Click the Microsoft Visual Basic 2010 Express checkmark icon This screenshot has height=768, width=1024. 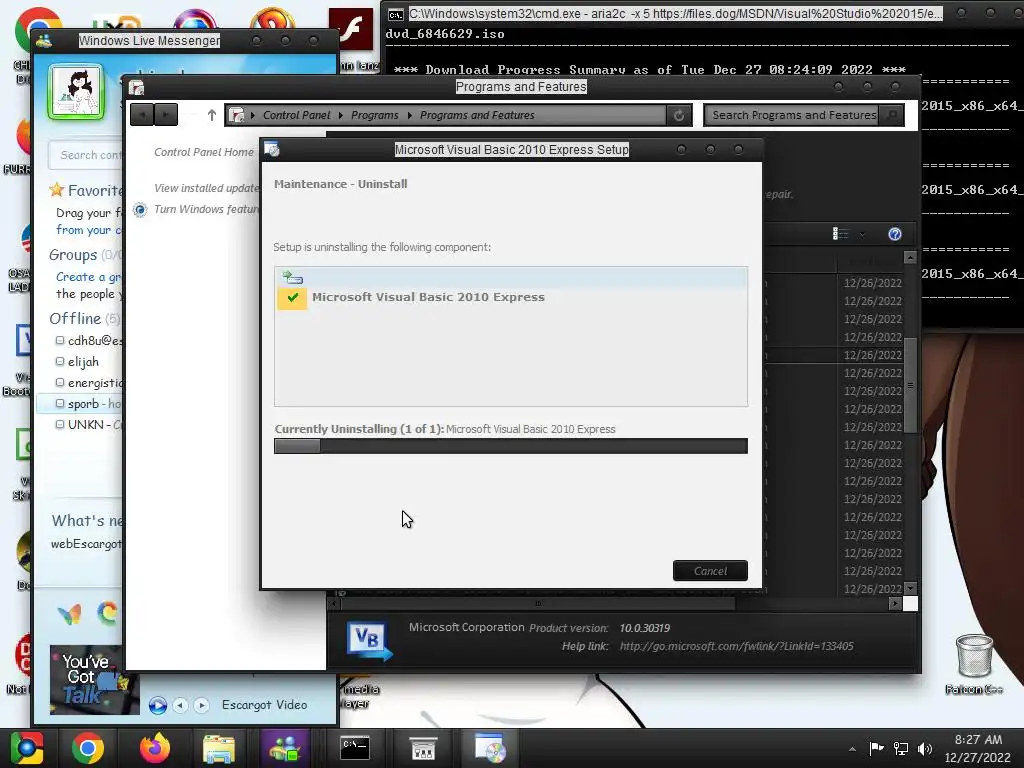[x=292, y=298]
